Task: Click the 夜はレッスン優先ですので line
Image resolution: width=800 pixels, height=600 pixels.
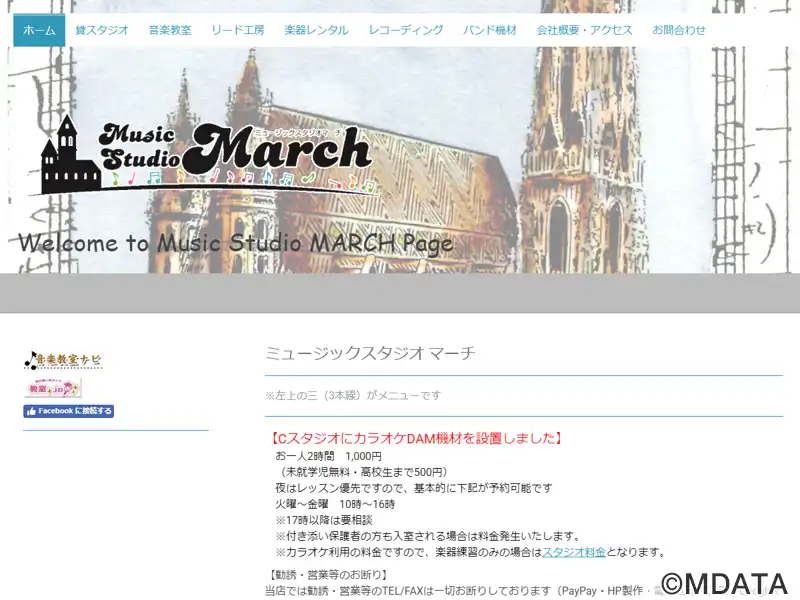Action: [414, 488]
